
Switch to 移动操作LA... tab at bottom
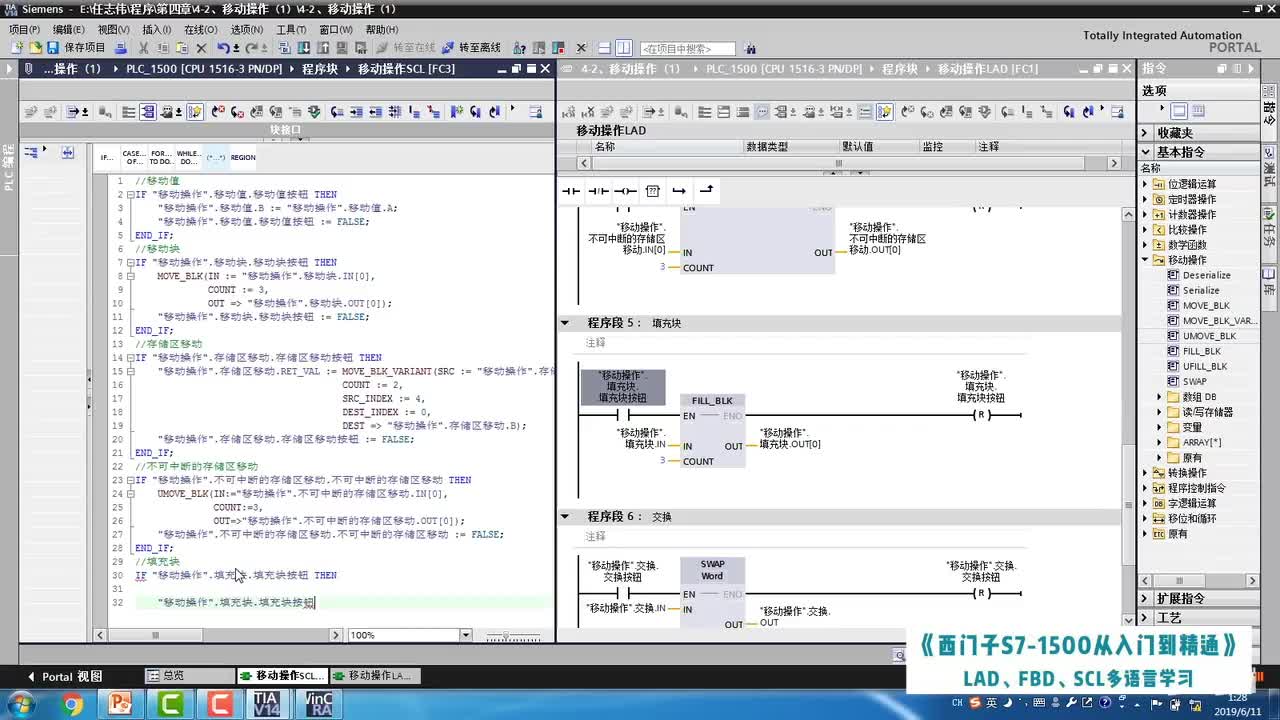point(374,676)
